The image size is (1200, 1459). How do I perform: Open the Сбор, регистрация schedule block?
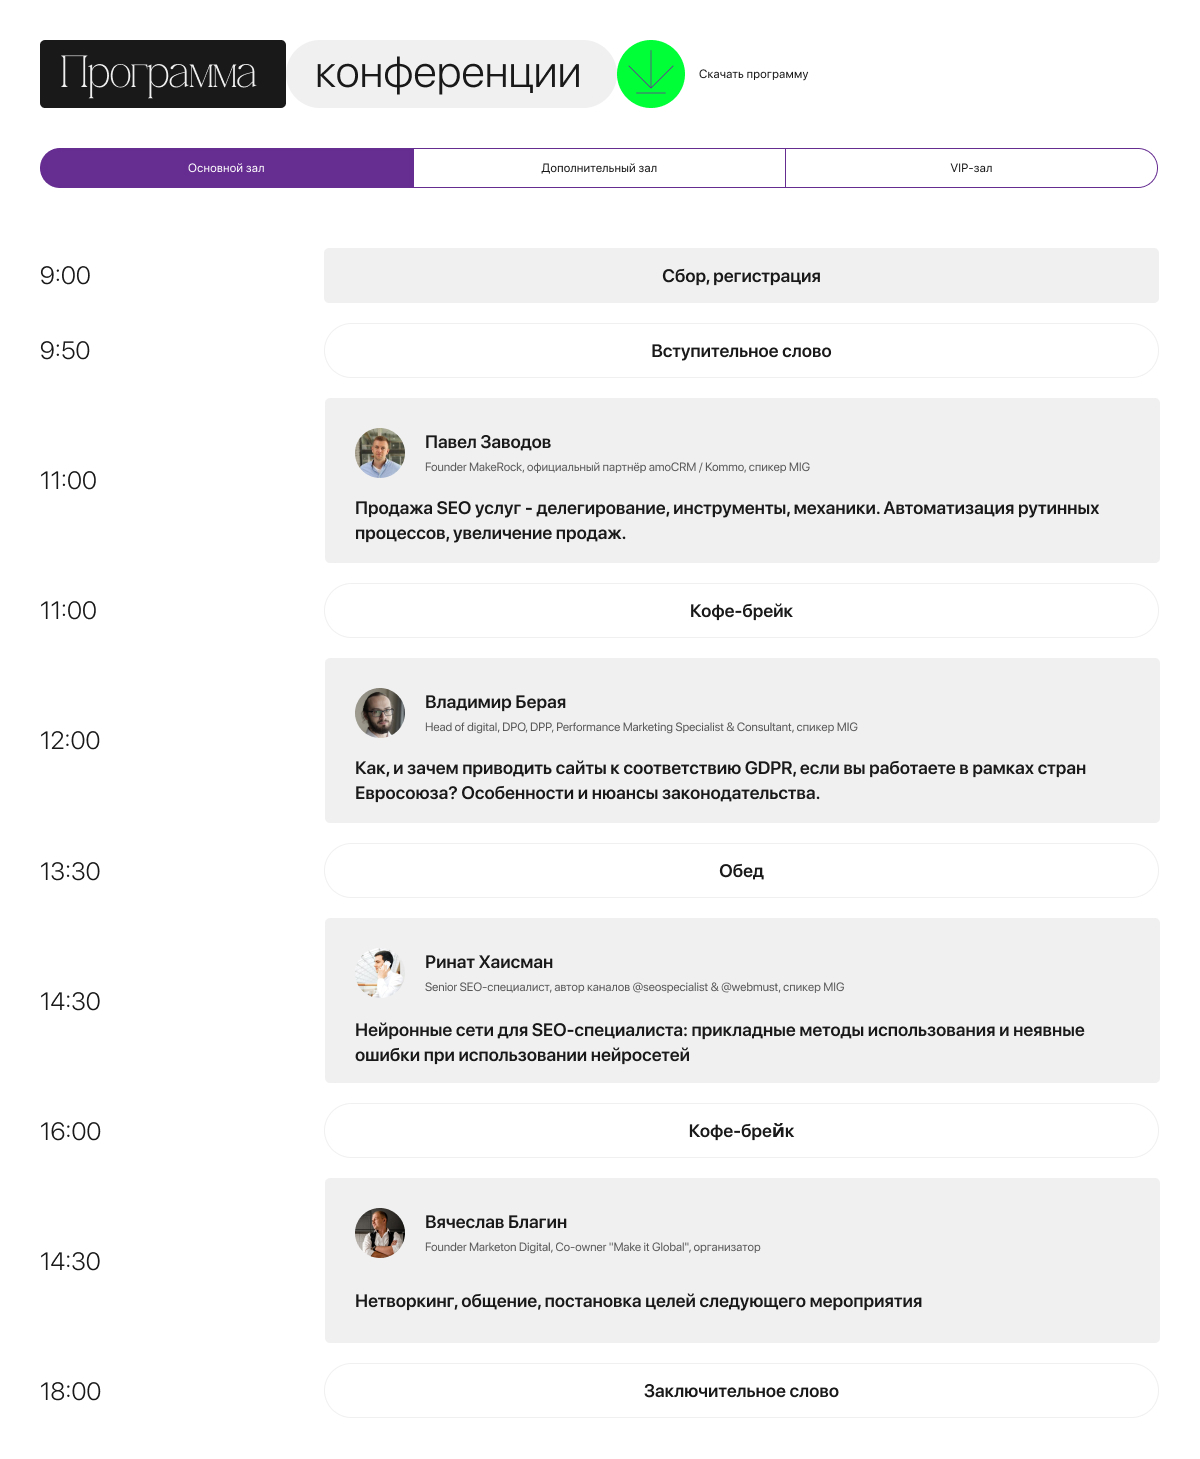click(741, 276)
